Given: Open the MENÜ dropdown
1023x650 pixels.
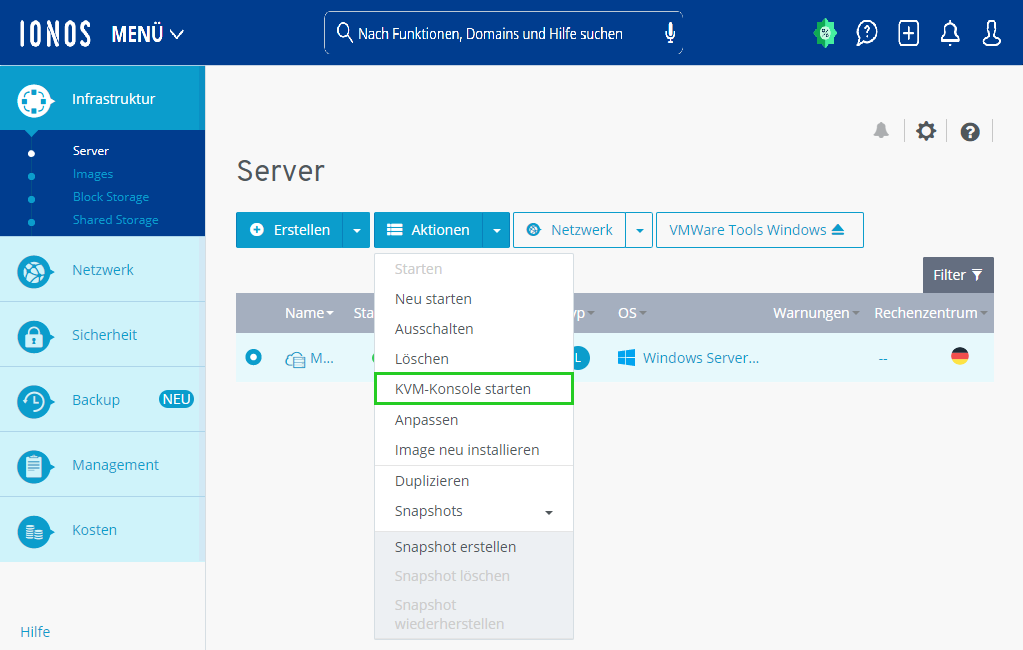Looking at the screenshot, I should [147, 34].
